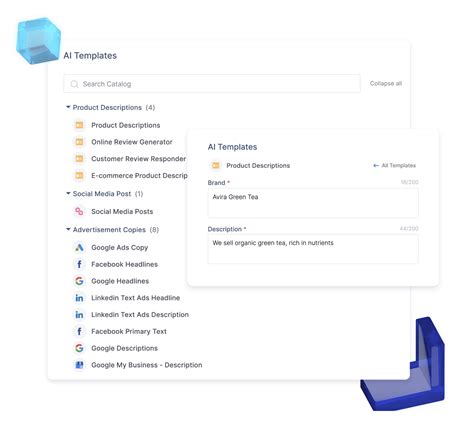Click the Social Media Posts link icon

(79, 211)
